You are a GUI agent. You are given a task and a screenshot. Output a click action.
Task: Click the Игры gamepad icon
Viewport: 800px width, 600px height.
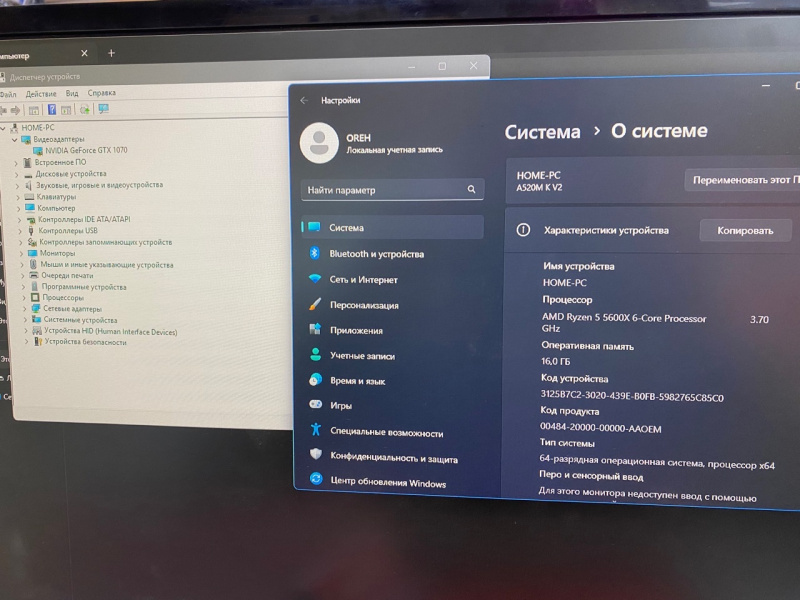[316, 404]
